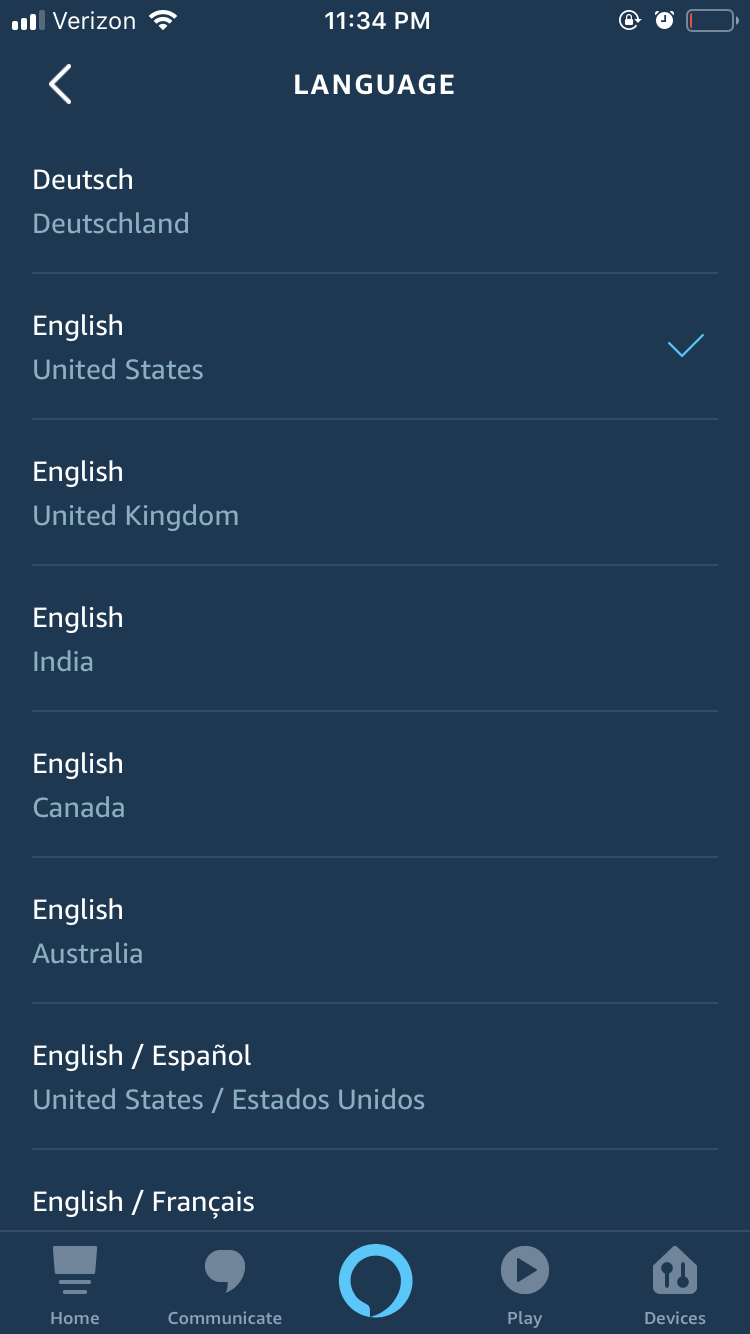Switch to the Devices tab
750x1334 pixels.
(x=675, y=1285)
